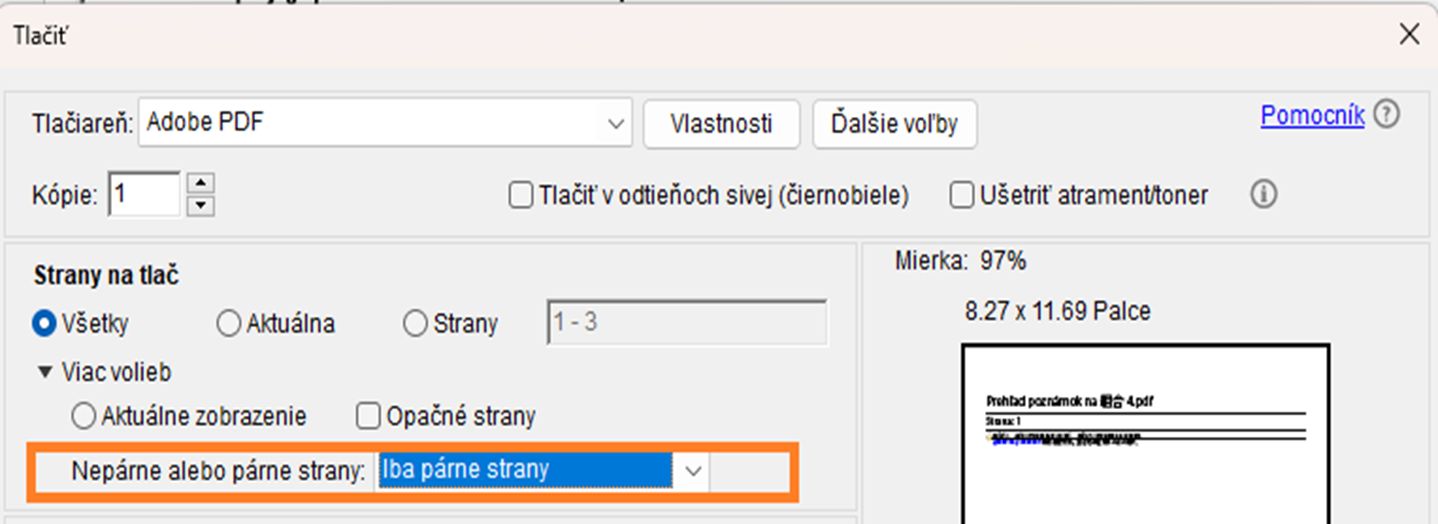This screenshot has height=524, width=1438.
Task: Click the print preview page thumbnail
Action: tap(1145, 433)
